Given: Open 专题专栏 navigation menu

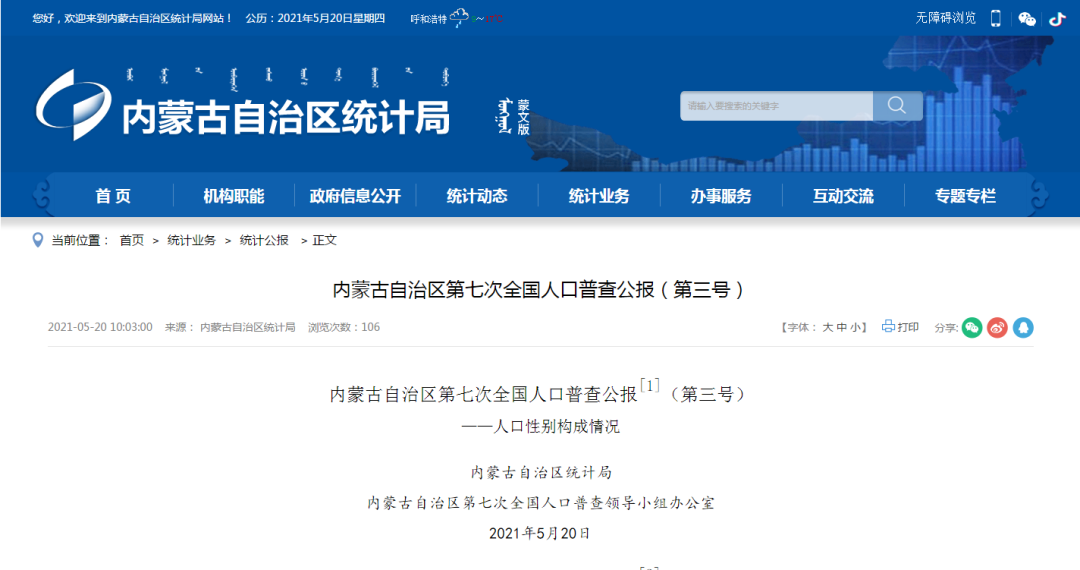Looking at the screenshot, I should point(965,196).
